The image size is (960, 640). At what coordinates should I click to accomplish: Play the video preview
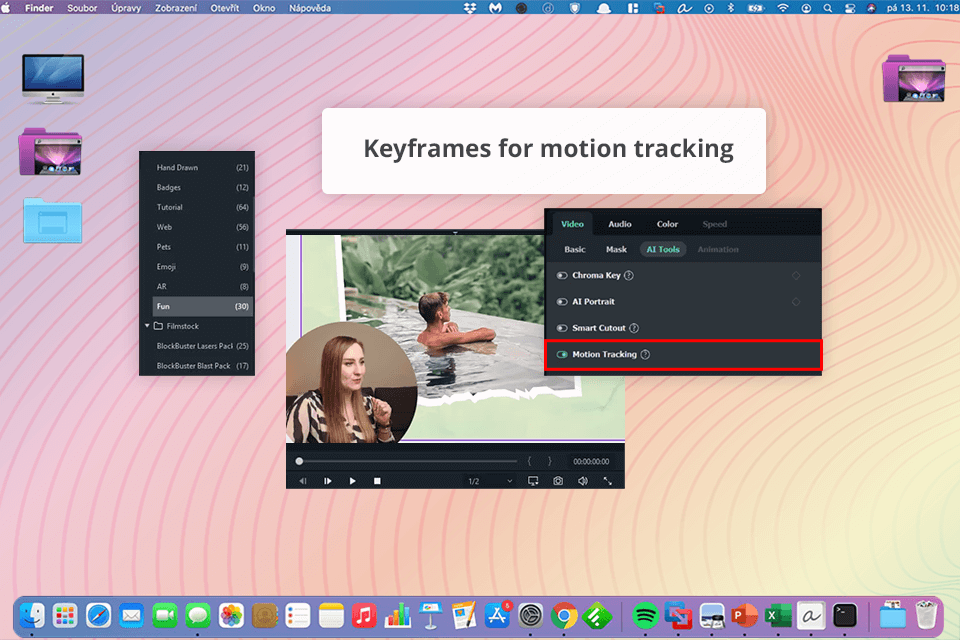(352, 481)
